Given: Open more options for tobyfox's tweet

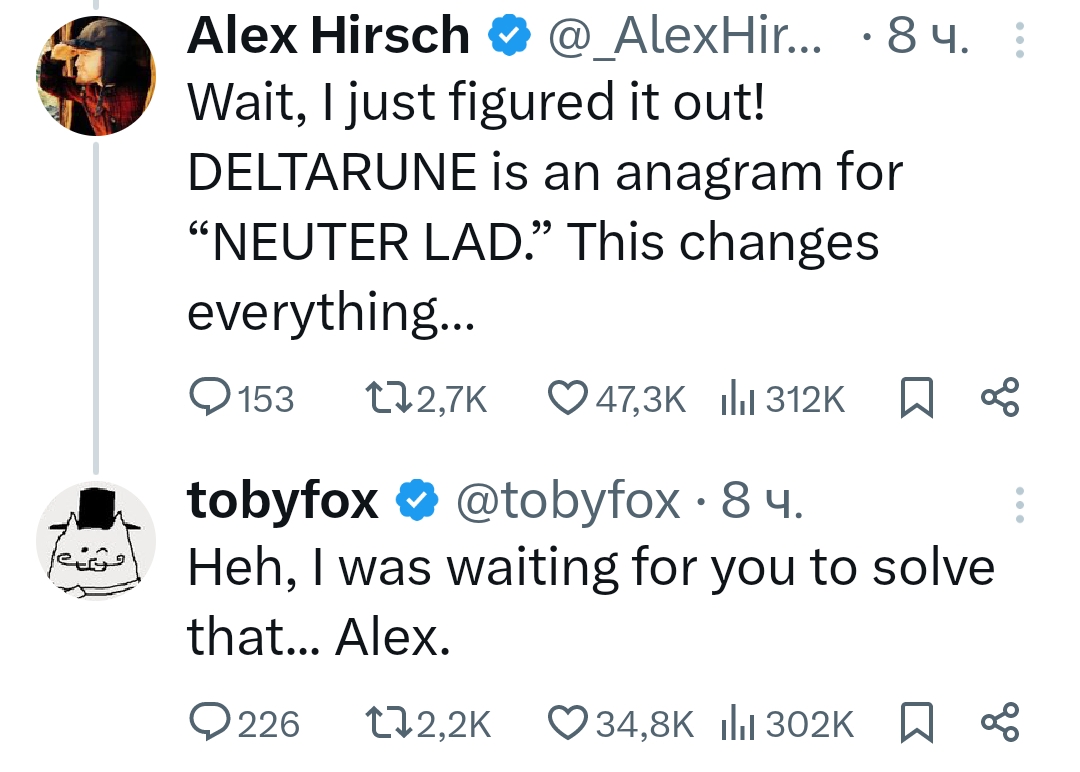Looking at the screenshot, I should [1019, 505].
